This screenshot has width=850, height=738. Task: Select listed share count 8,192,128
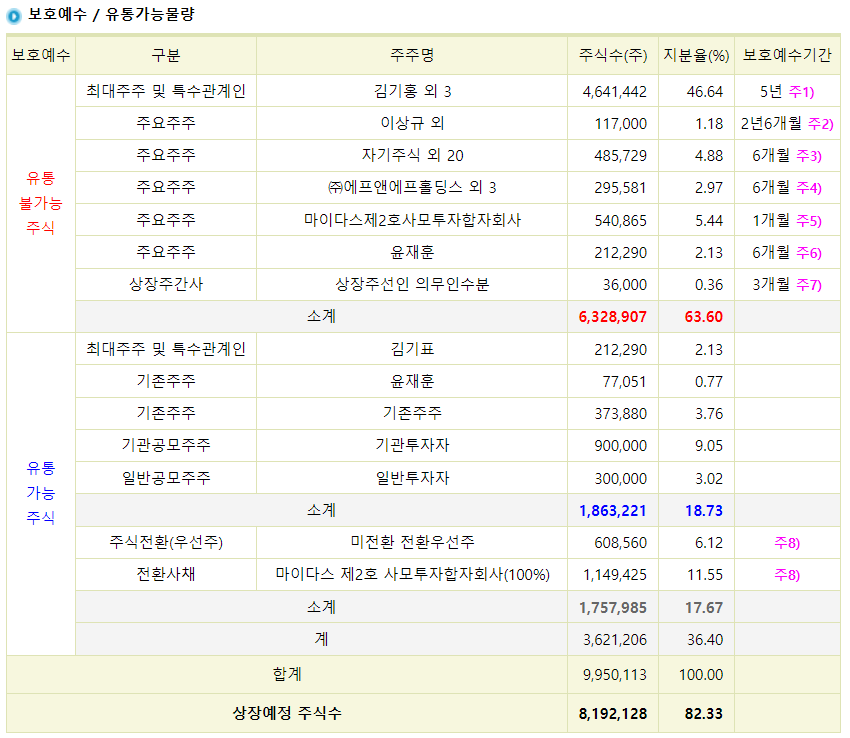click(613, 713)
